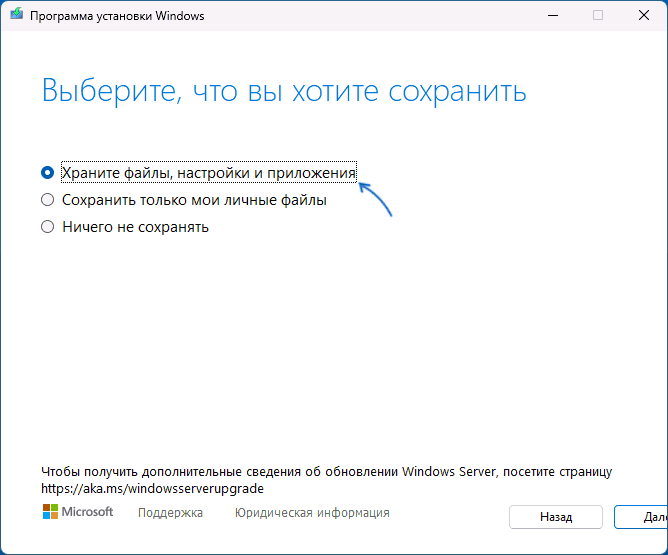
Task: Click the Microsoft logo
Action: [x=78, y=512]
